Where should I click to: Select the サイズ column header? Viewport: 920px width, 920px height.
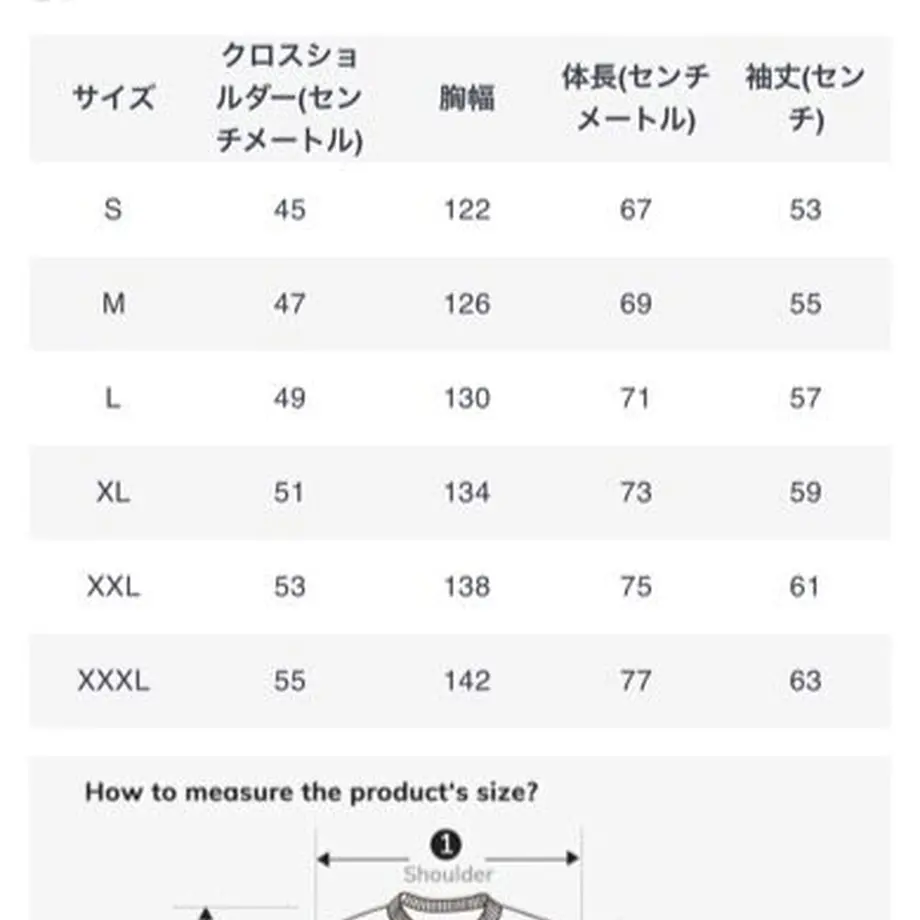tap(114, 97)
